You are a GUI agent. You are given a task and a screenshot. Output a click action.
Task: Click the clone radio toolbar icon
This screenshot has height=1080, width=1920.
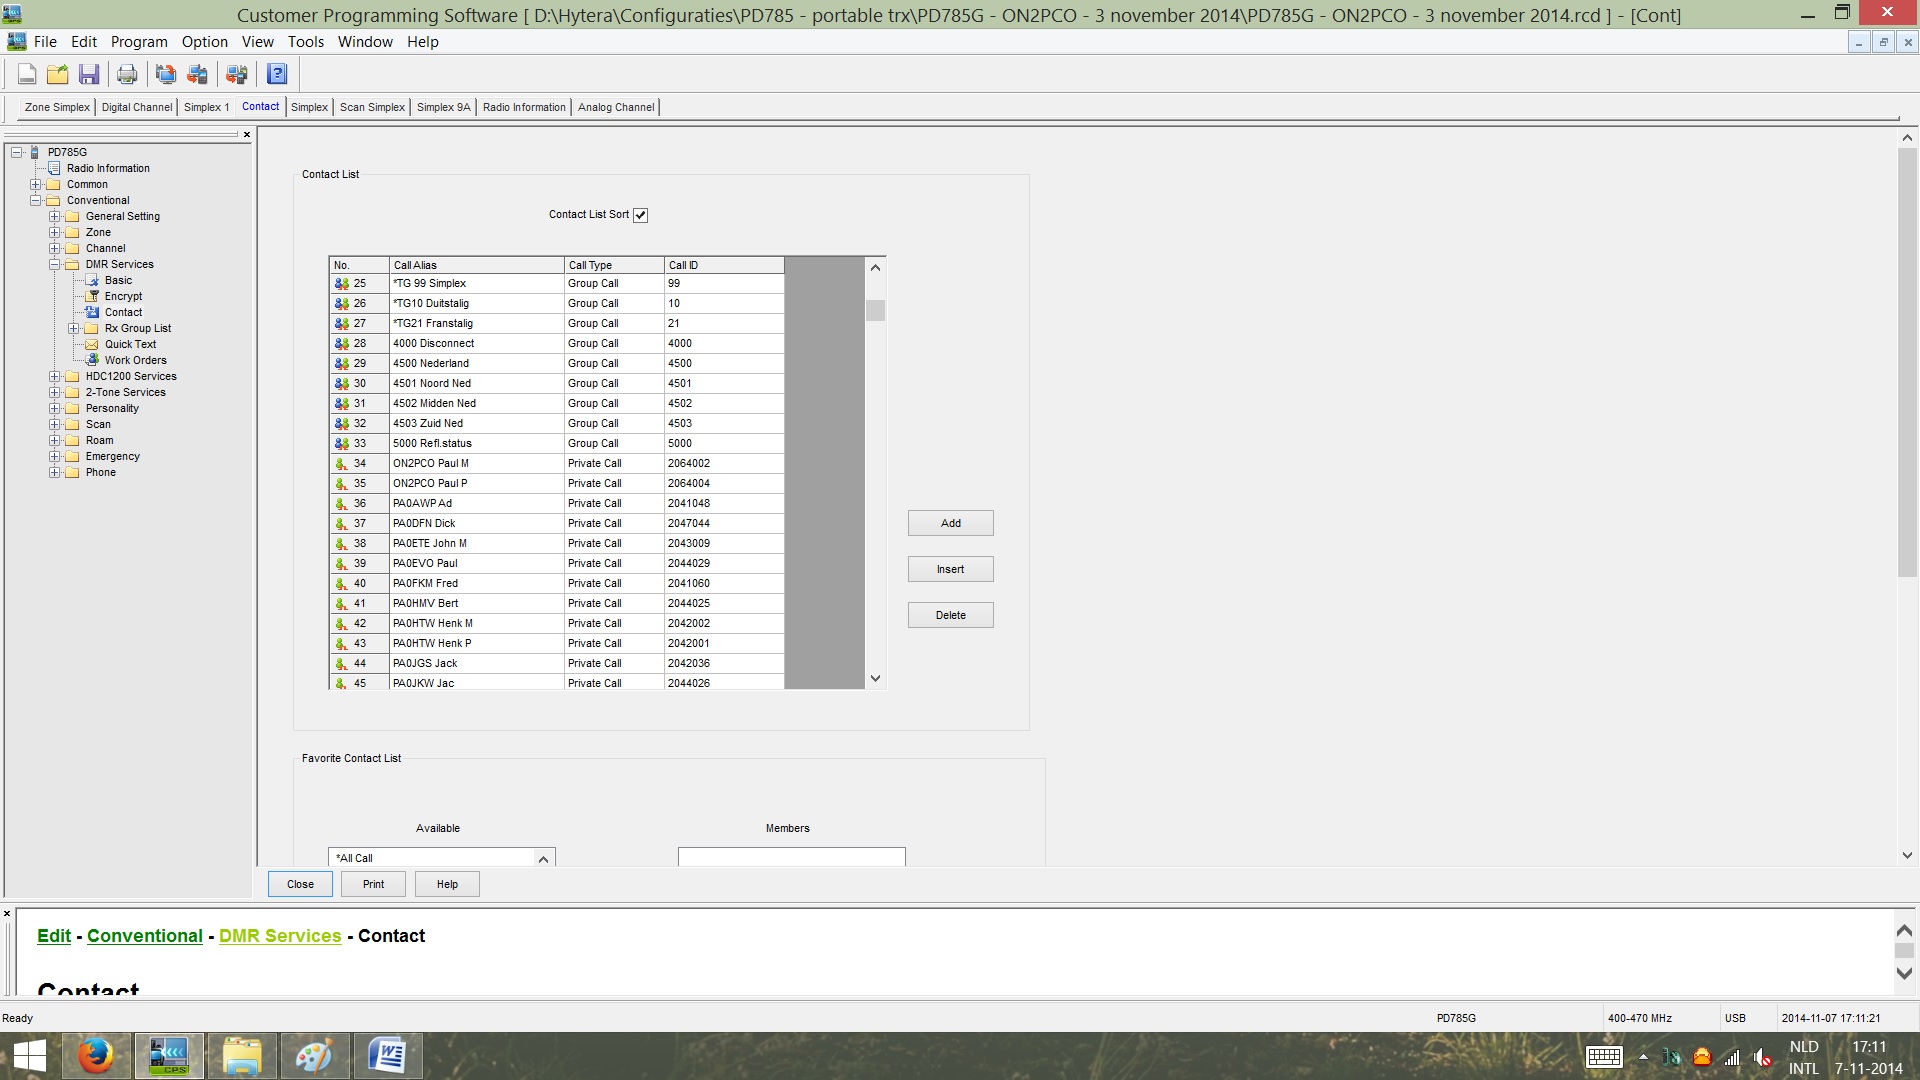click(237, 74)
